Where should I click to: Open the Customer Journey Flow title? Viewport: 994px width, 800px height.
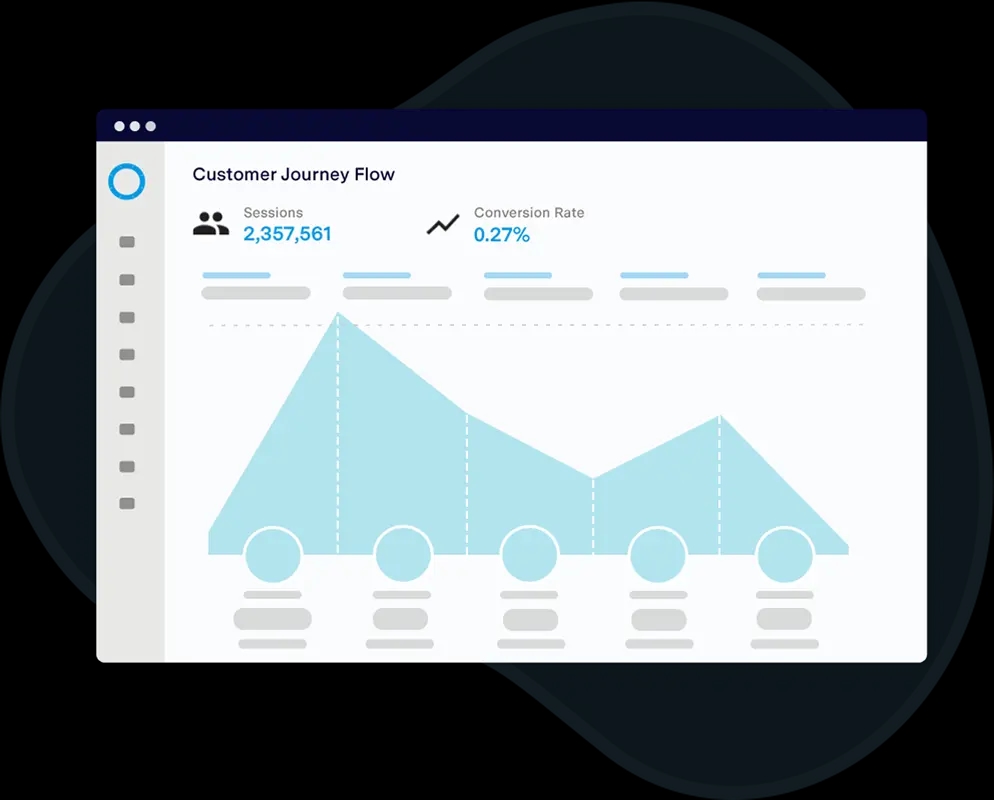pyautogui.click(x=293, y=174)
